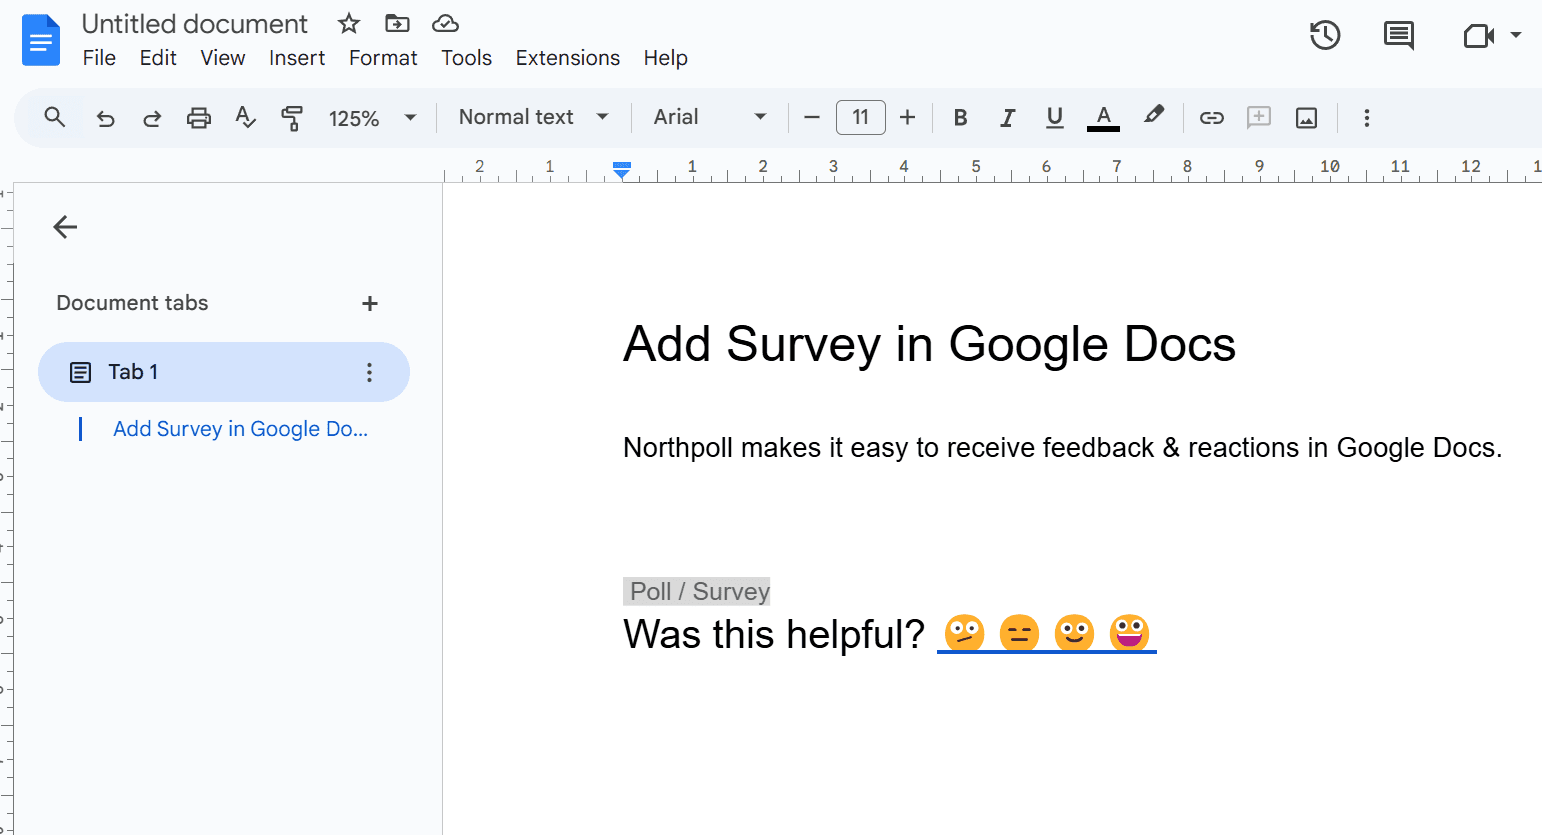Close the document tabs sidebar arrow
The height and width of the screenshot is (835, 1542).
pos(65,227)
